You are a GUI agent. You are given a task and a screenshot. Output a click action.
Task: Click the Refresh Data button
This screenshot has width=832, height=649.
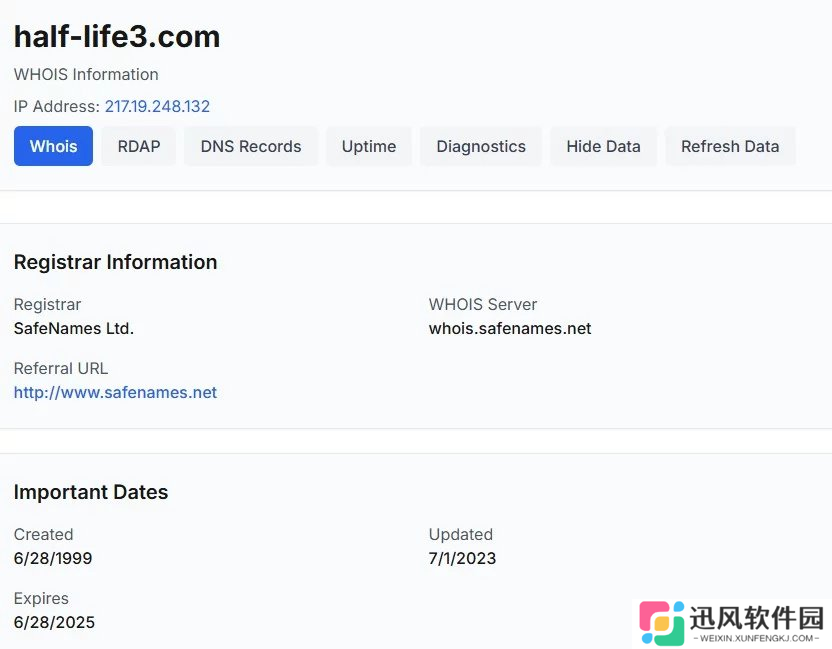click(x=730, y=146)
